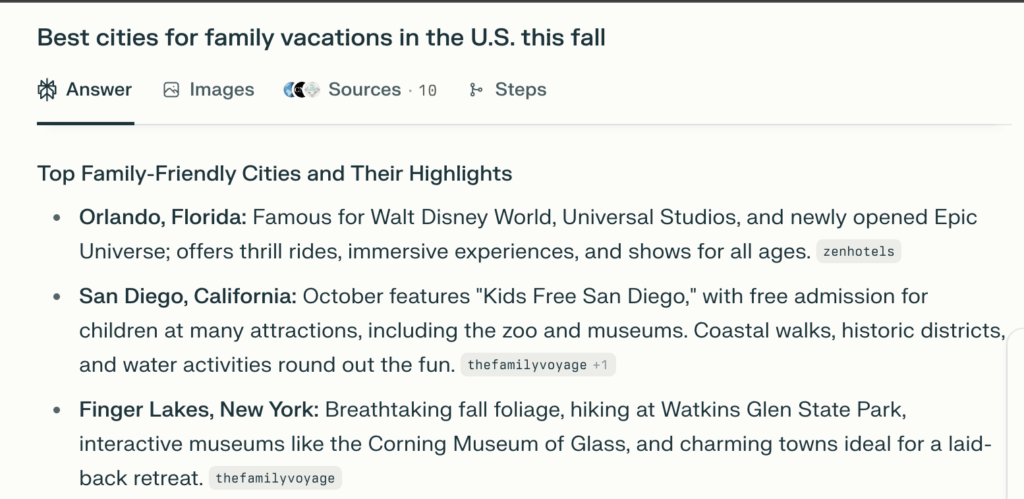This screenshot has width=1024, height=499.
Task: Click the bold Orlando, Florida text
Action: (162, 218)
